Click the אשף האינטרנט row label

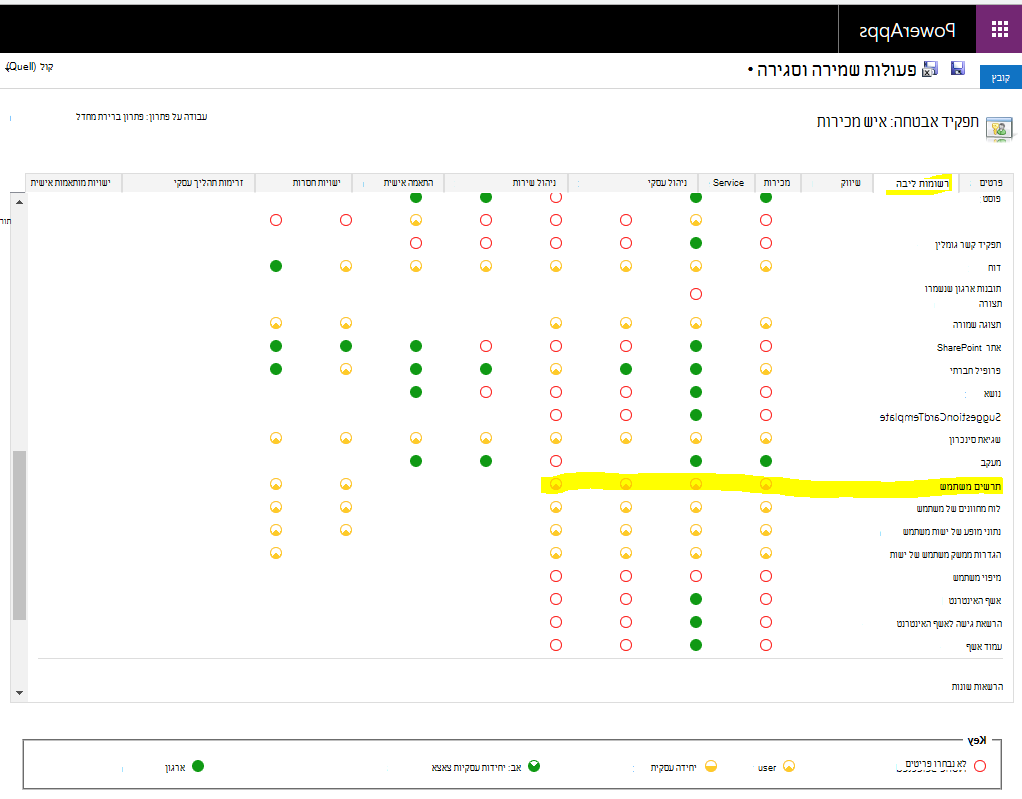[975, 600]
